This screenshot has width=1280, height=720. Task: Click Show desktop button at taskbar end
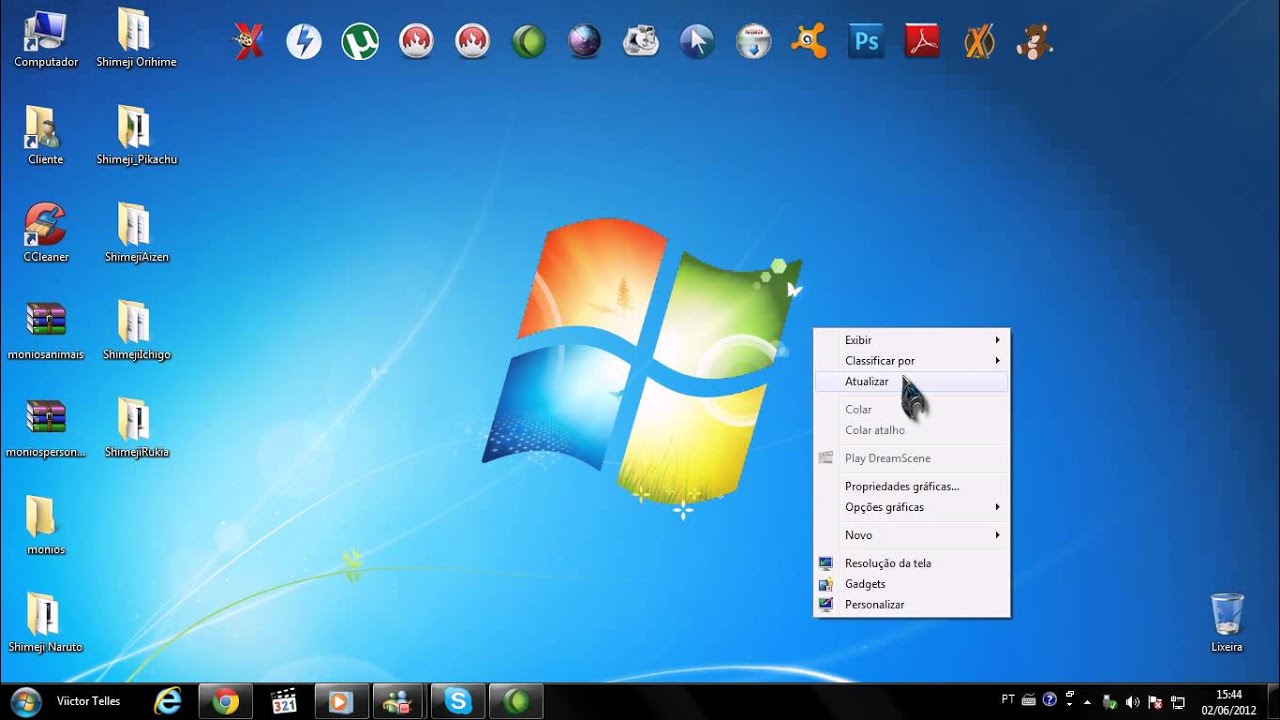pyautogui.click(x=1272, y=701)
